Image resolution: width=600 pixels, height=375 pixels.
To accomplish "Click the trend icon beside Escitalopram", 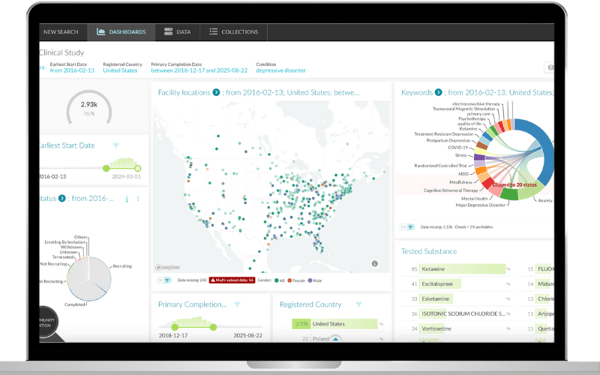I will [508, 284].
